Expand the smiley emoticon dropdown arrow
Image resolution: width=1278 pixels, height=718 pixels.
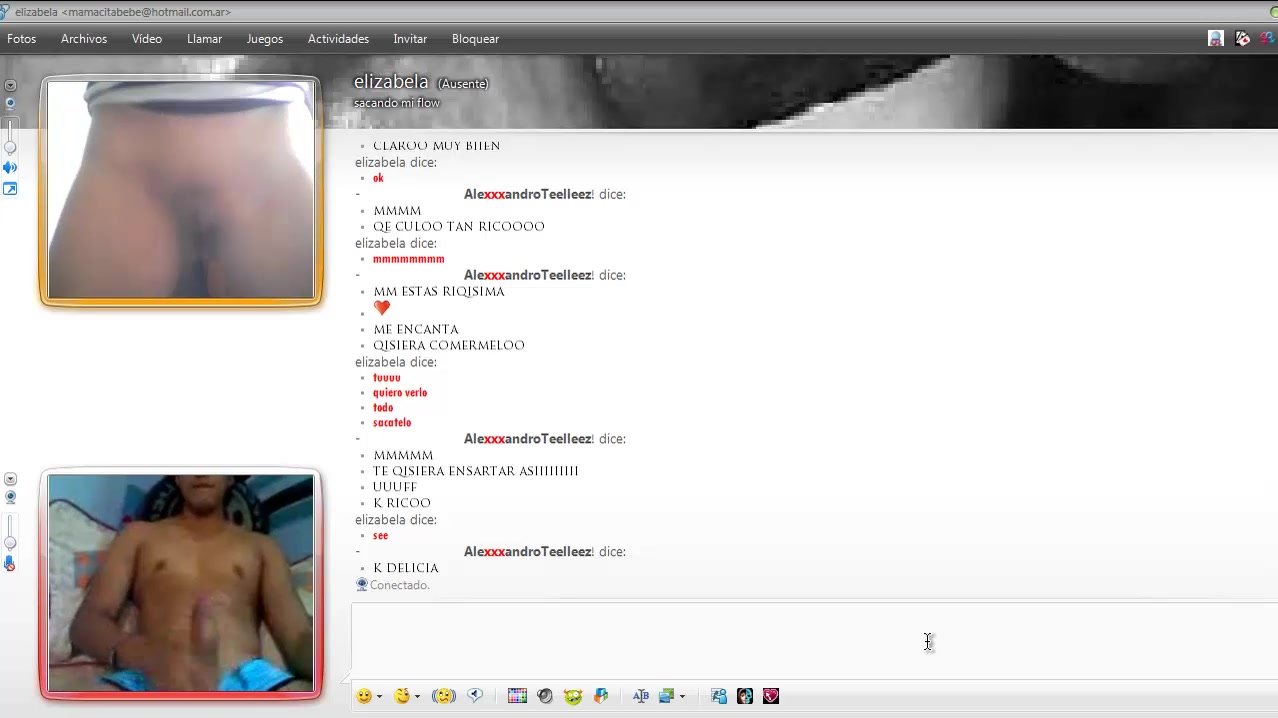tap(379, 697)
